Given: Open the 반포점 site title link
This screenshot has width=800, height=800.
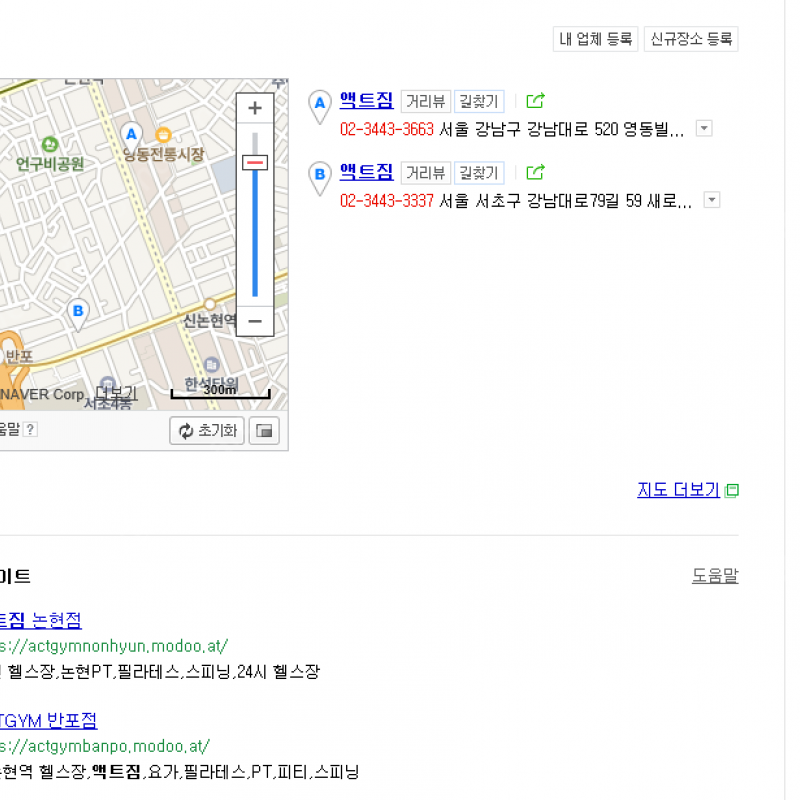Looking at the screenshot, I should [x=48, y=720].
